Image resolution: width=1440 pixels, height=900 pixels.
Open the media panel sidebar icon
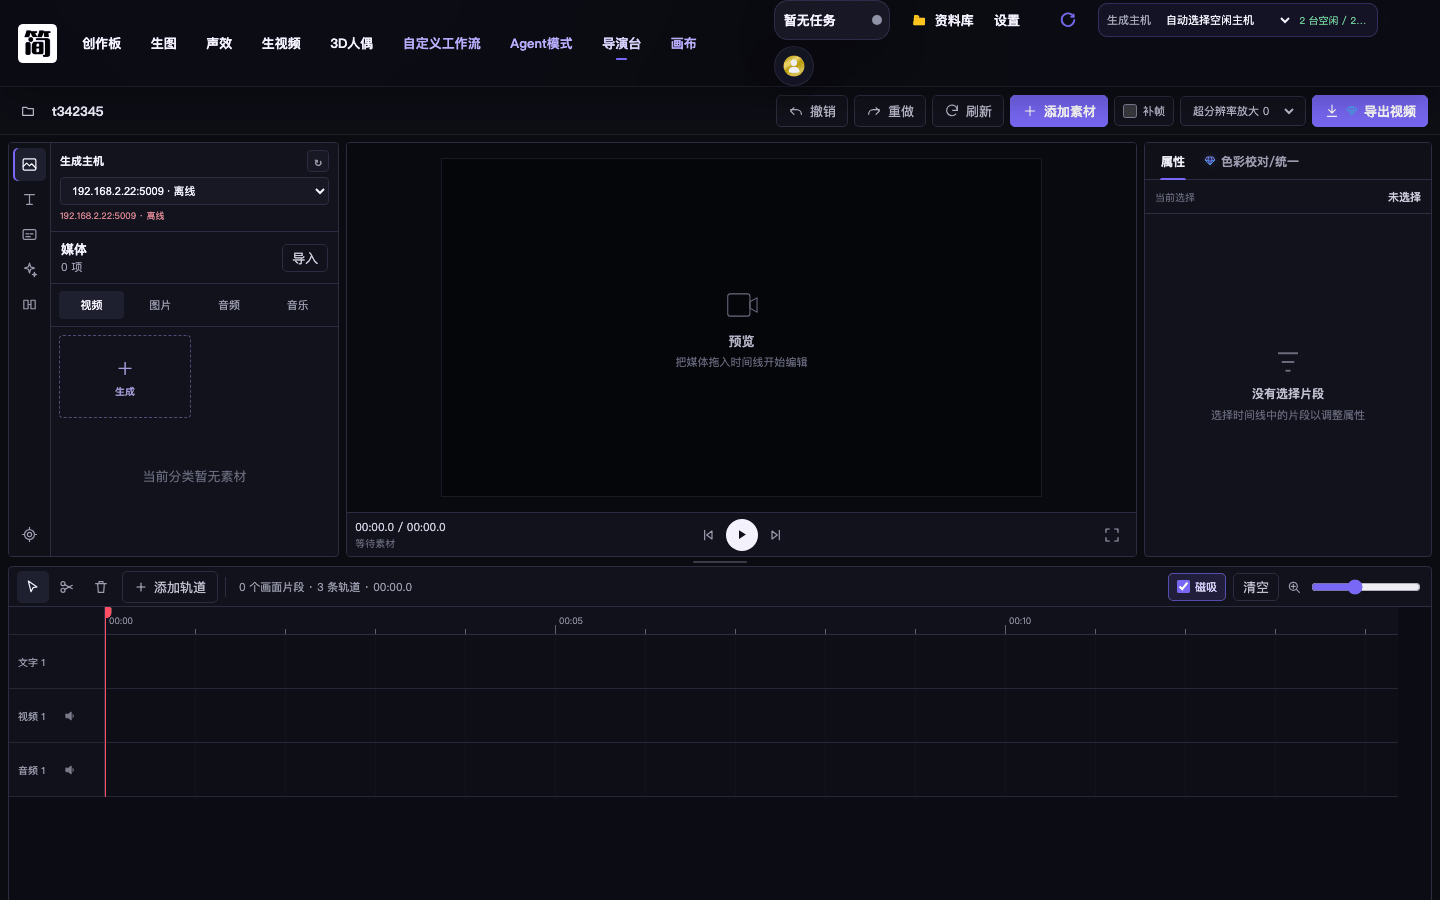(30, 165)
